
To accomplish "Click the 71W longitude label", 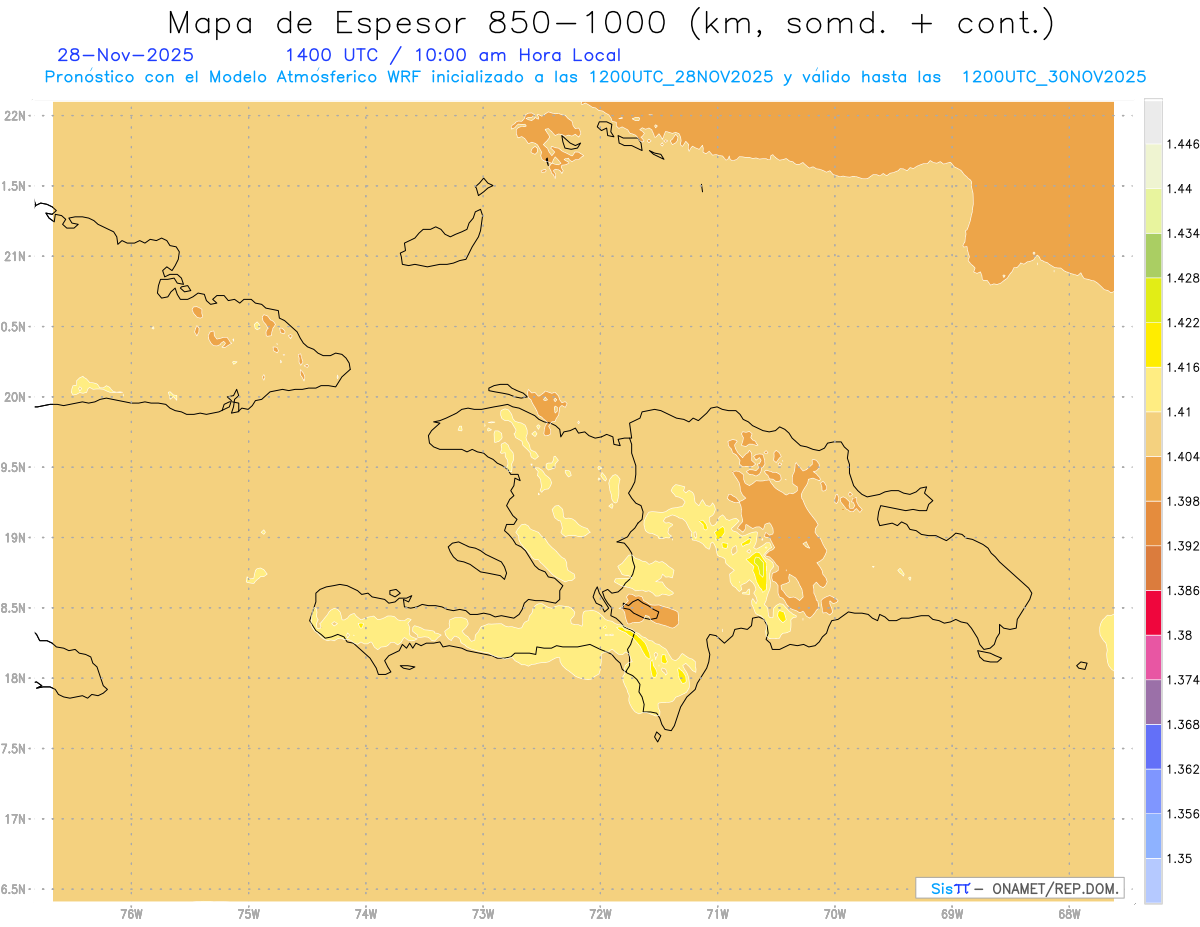I will click(x=718, y=913).
